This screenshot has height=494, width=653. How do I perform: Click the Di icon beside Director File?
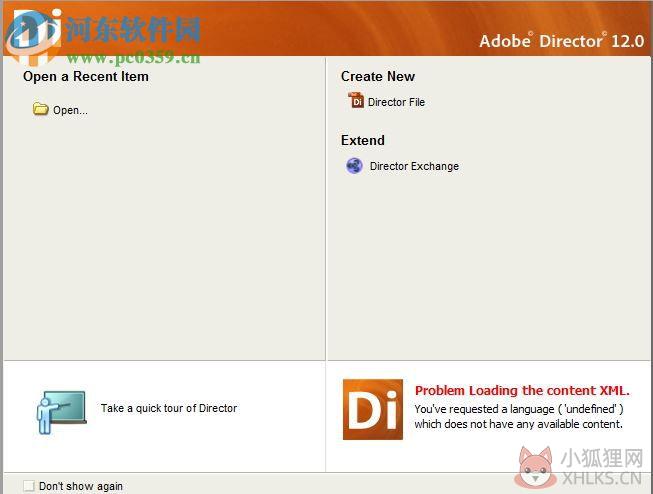click(x=356, y=100)
